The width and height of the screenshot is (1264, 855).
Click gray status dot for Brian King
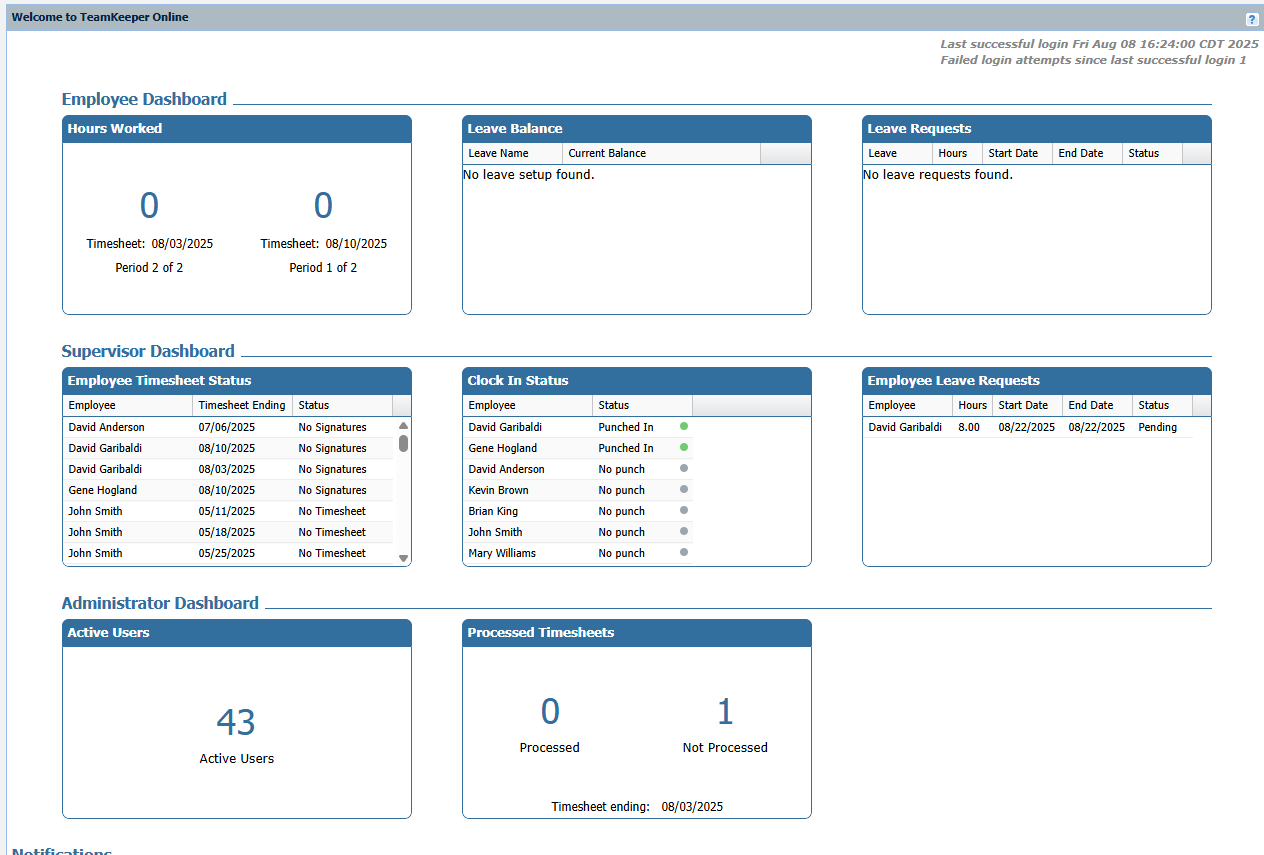click(x=684, y=510)
